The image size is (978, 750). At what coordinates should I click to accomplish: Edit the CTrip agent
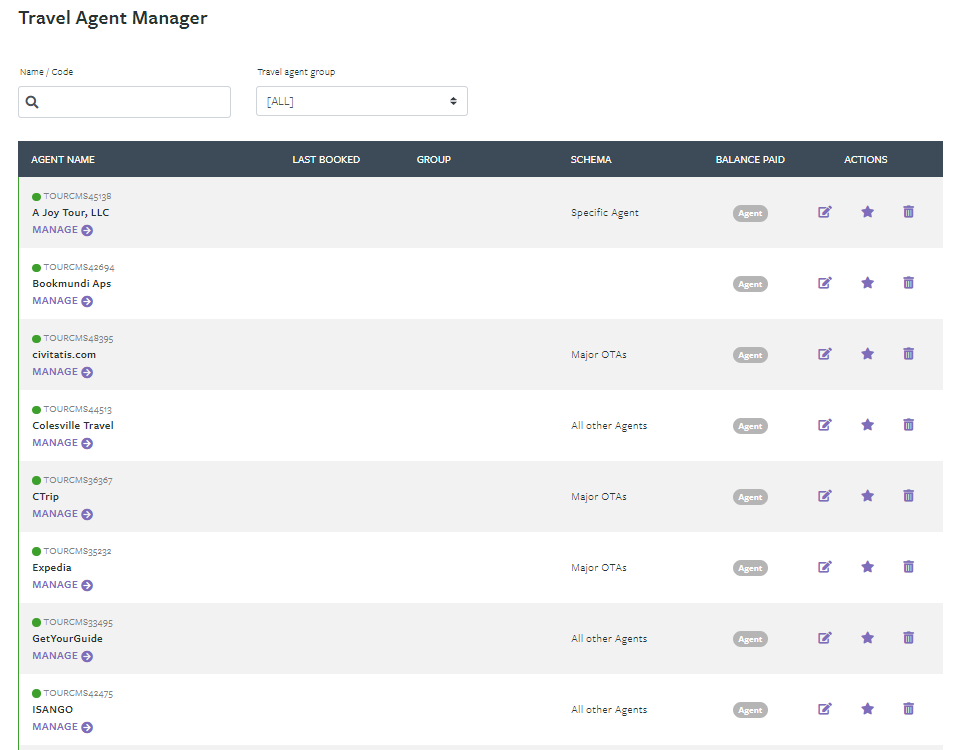(825, 497)
